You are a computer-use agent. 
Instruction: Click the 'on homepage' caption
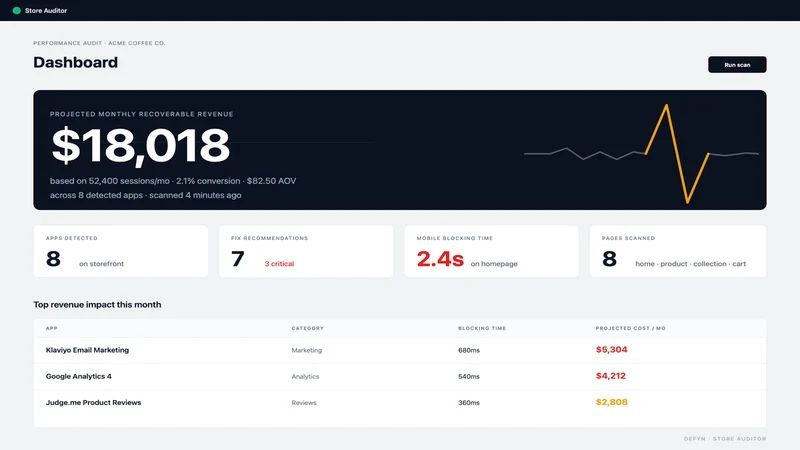[x=494, y=264]
